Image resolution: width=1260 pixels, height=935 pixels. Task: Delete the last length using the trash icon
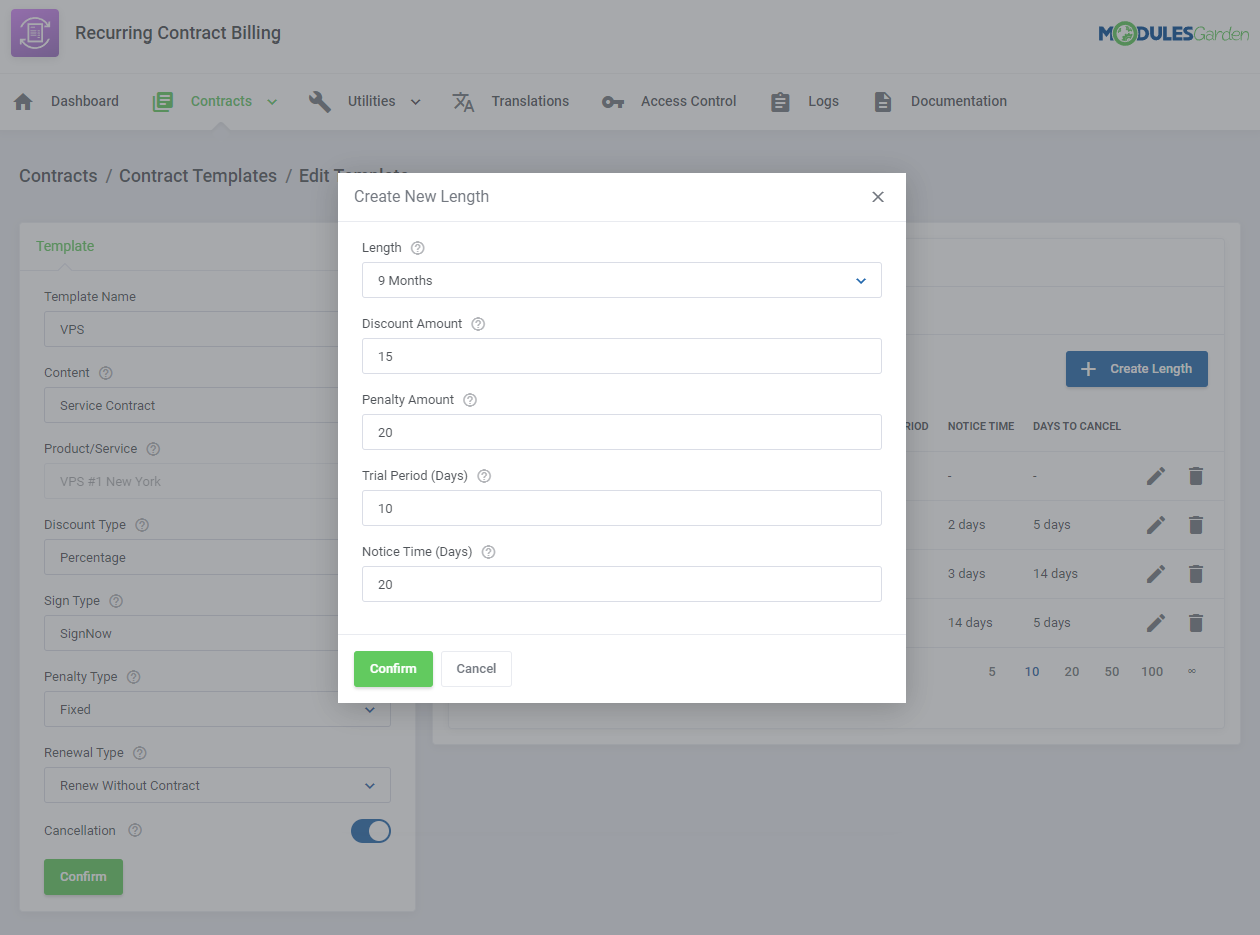pos(1196,623)
